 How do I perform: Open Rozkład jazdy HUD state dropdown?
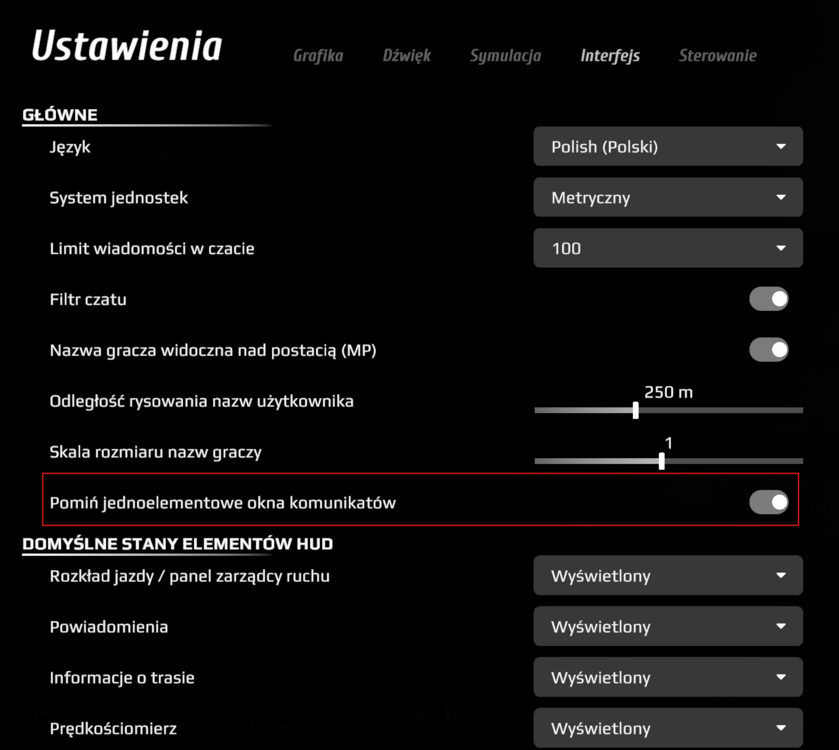667,576
